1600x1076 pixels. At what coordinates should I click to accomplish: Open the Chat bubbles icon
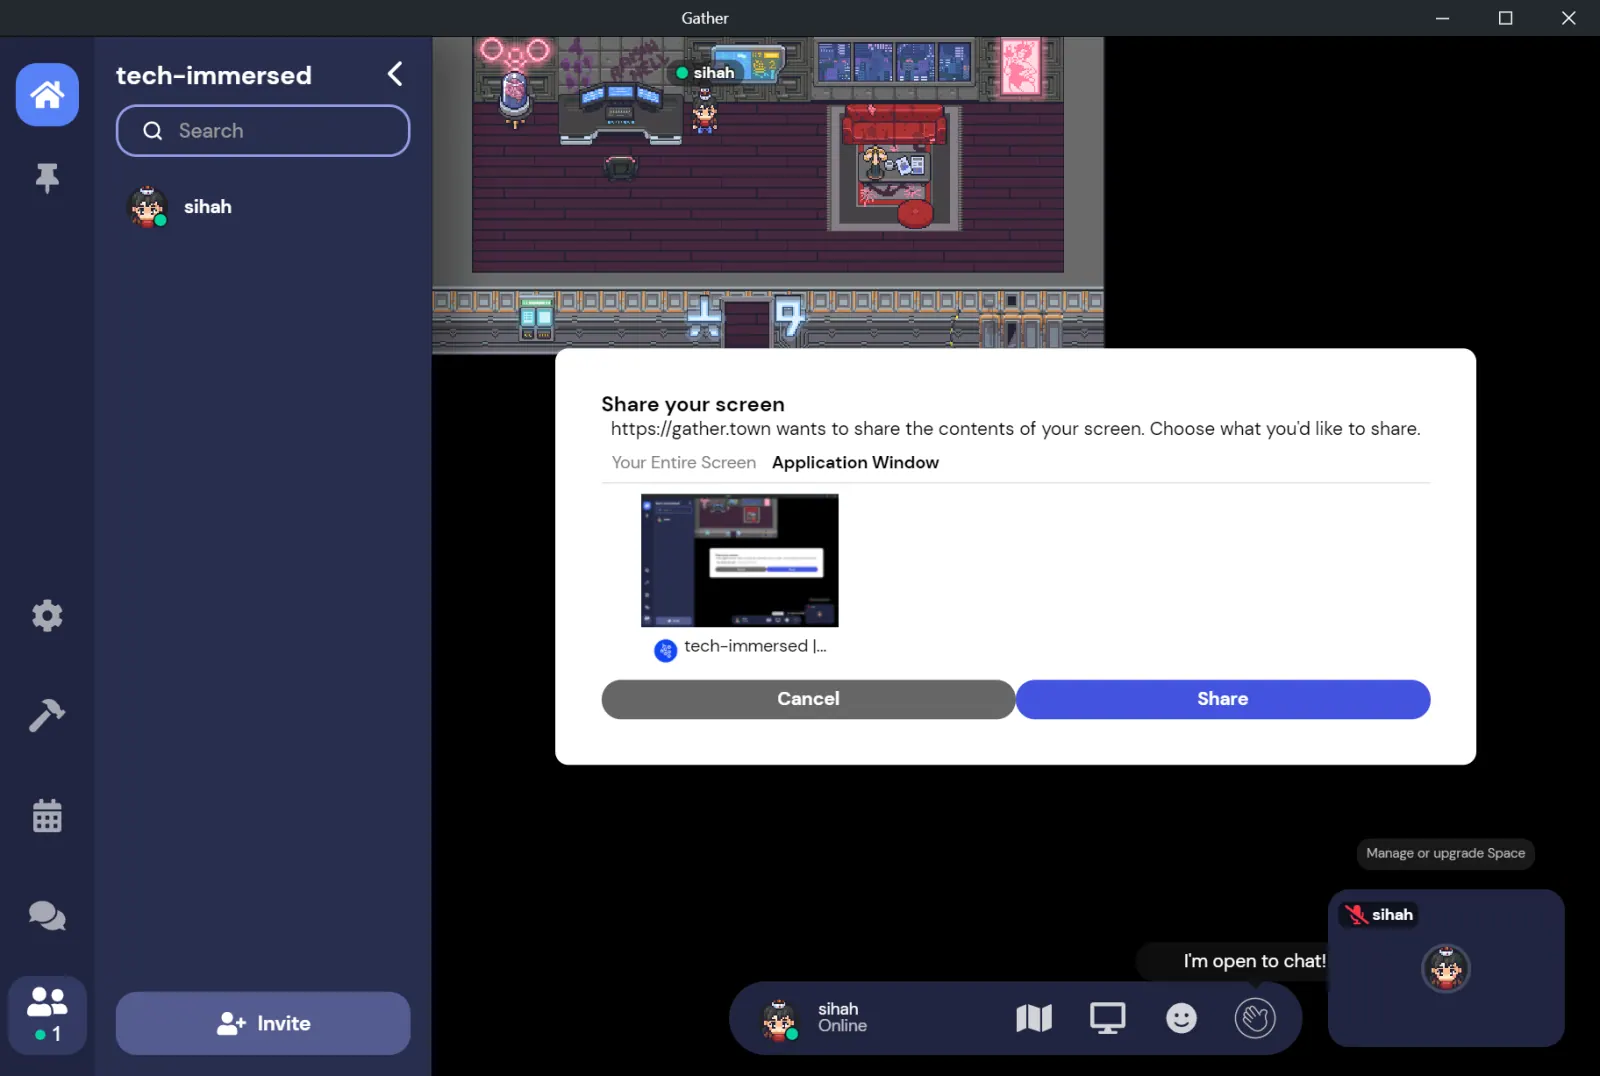point(47,916)
